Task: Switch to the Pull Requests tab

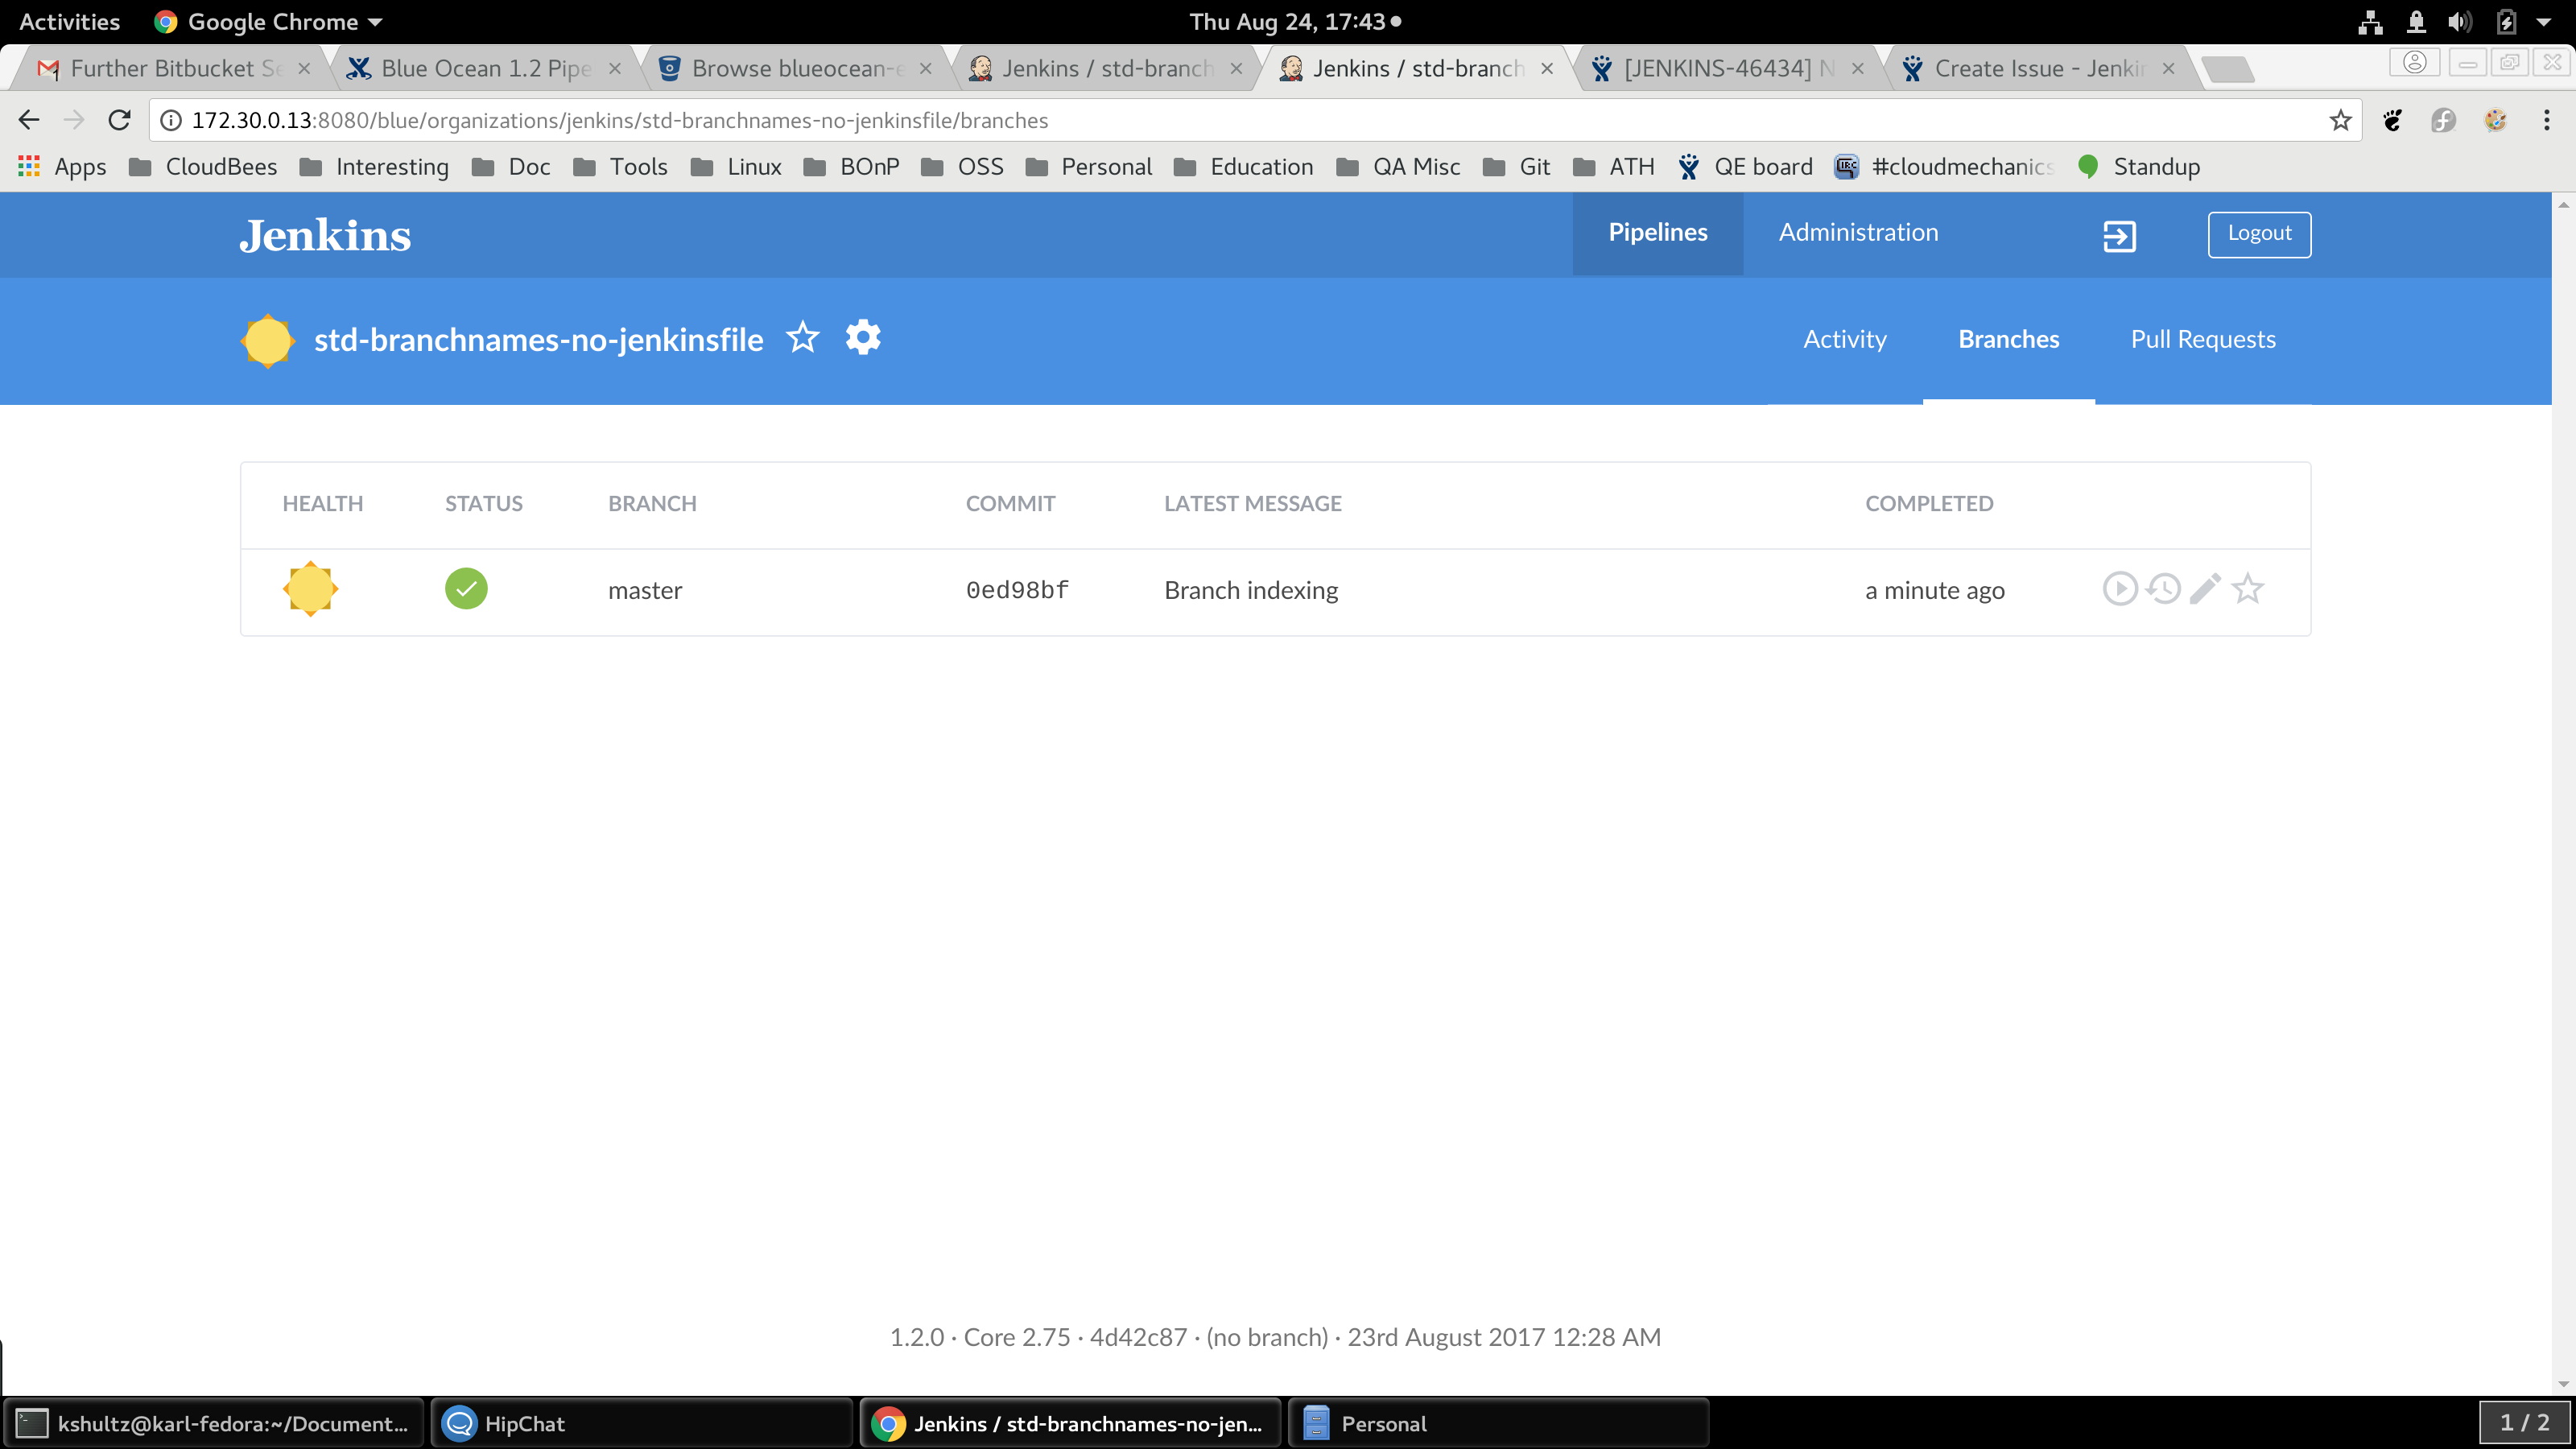Action: (x=2202, y=340)
